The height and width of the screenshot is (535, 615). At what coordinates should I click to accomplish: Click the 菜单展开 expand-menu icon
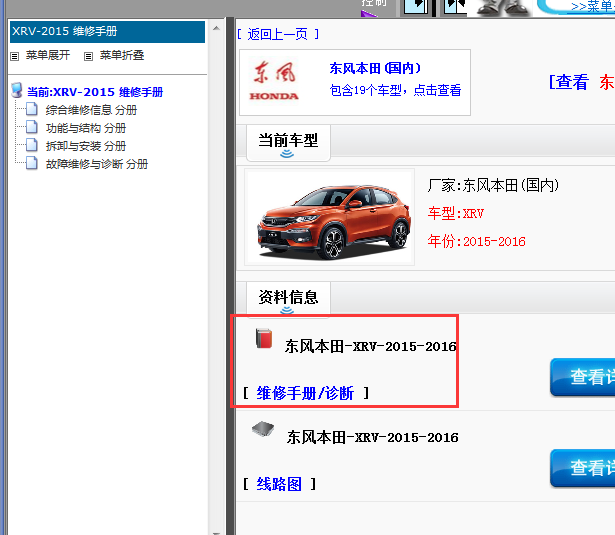point(15,56)
